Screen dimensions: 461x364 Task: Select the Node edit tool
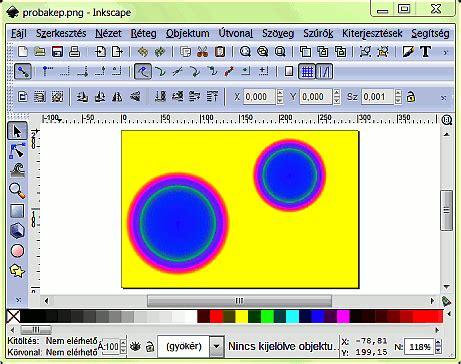click(17, 151)
